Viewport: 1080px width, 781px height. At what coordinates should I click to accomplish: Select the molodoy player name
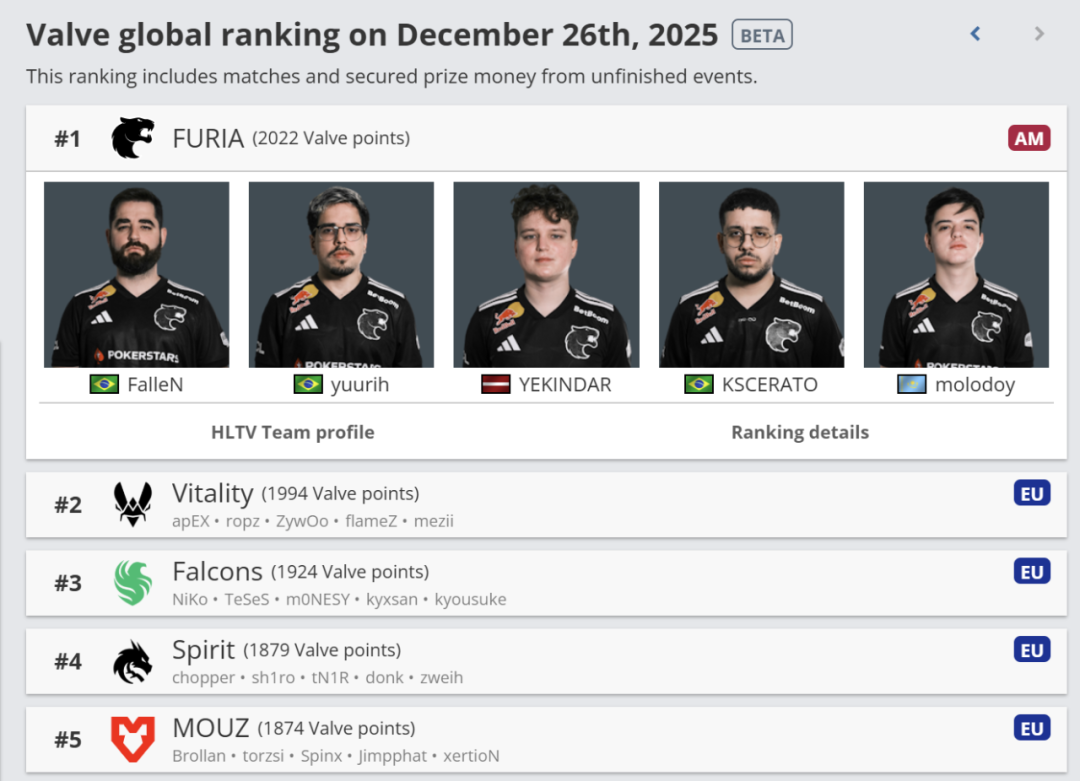click(x=975, y=385)
